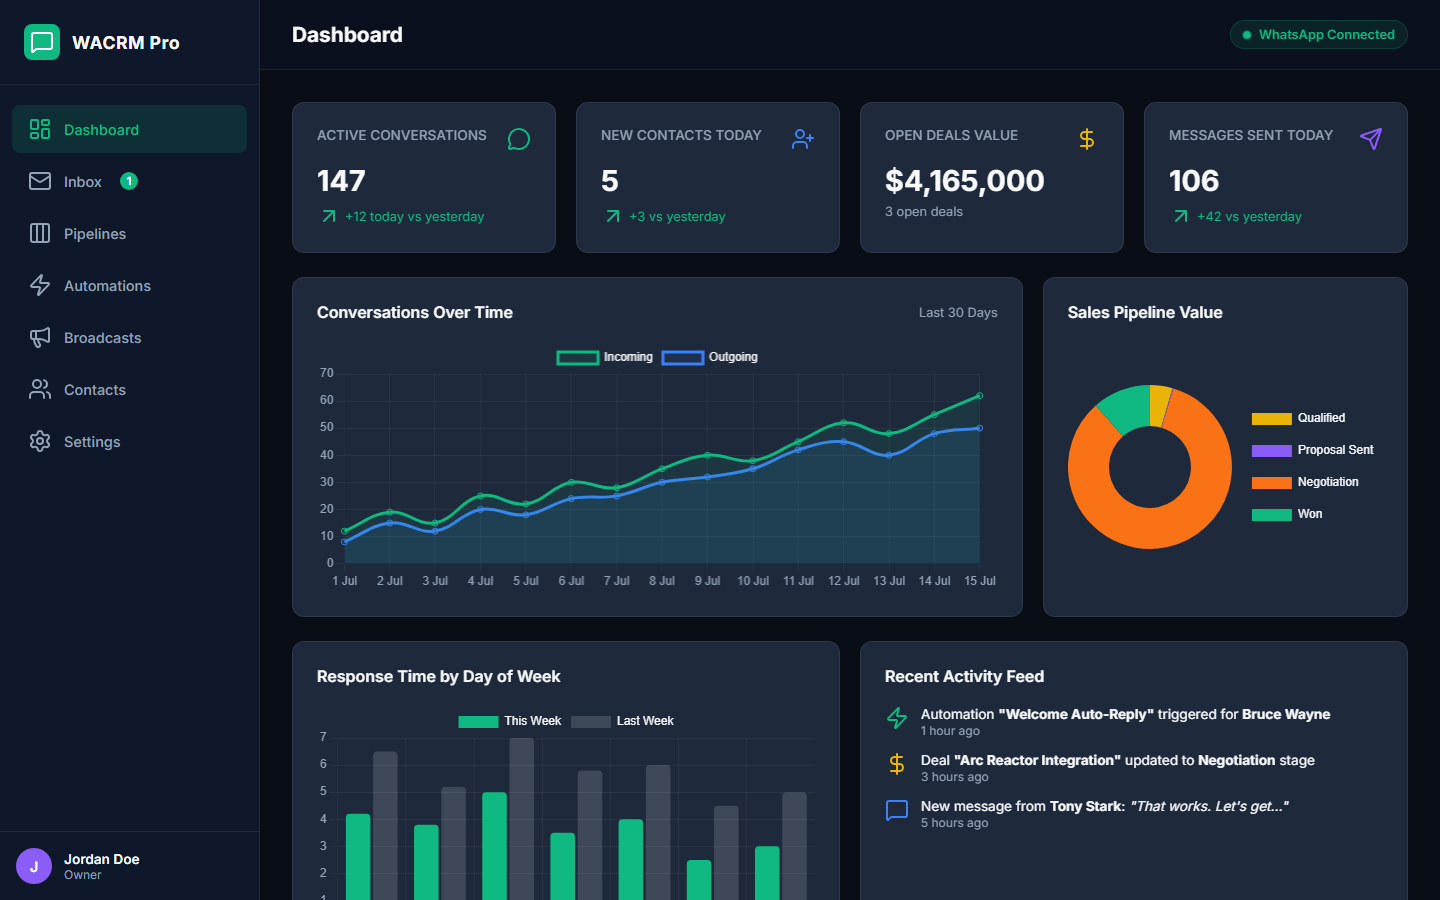Click the Open Deals dollar icon
Screen dimensions: 1440x900
tap(1087, 139)
